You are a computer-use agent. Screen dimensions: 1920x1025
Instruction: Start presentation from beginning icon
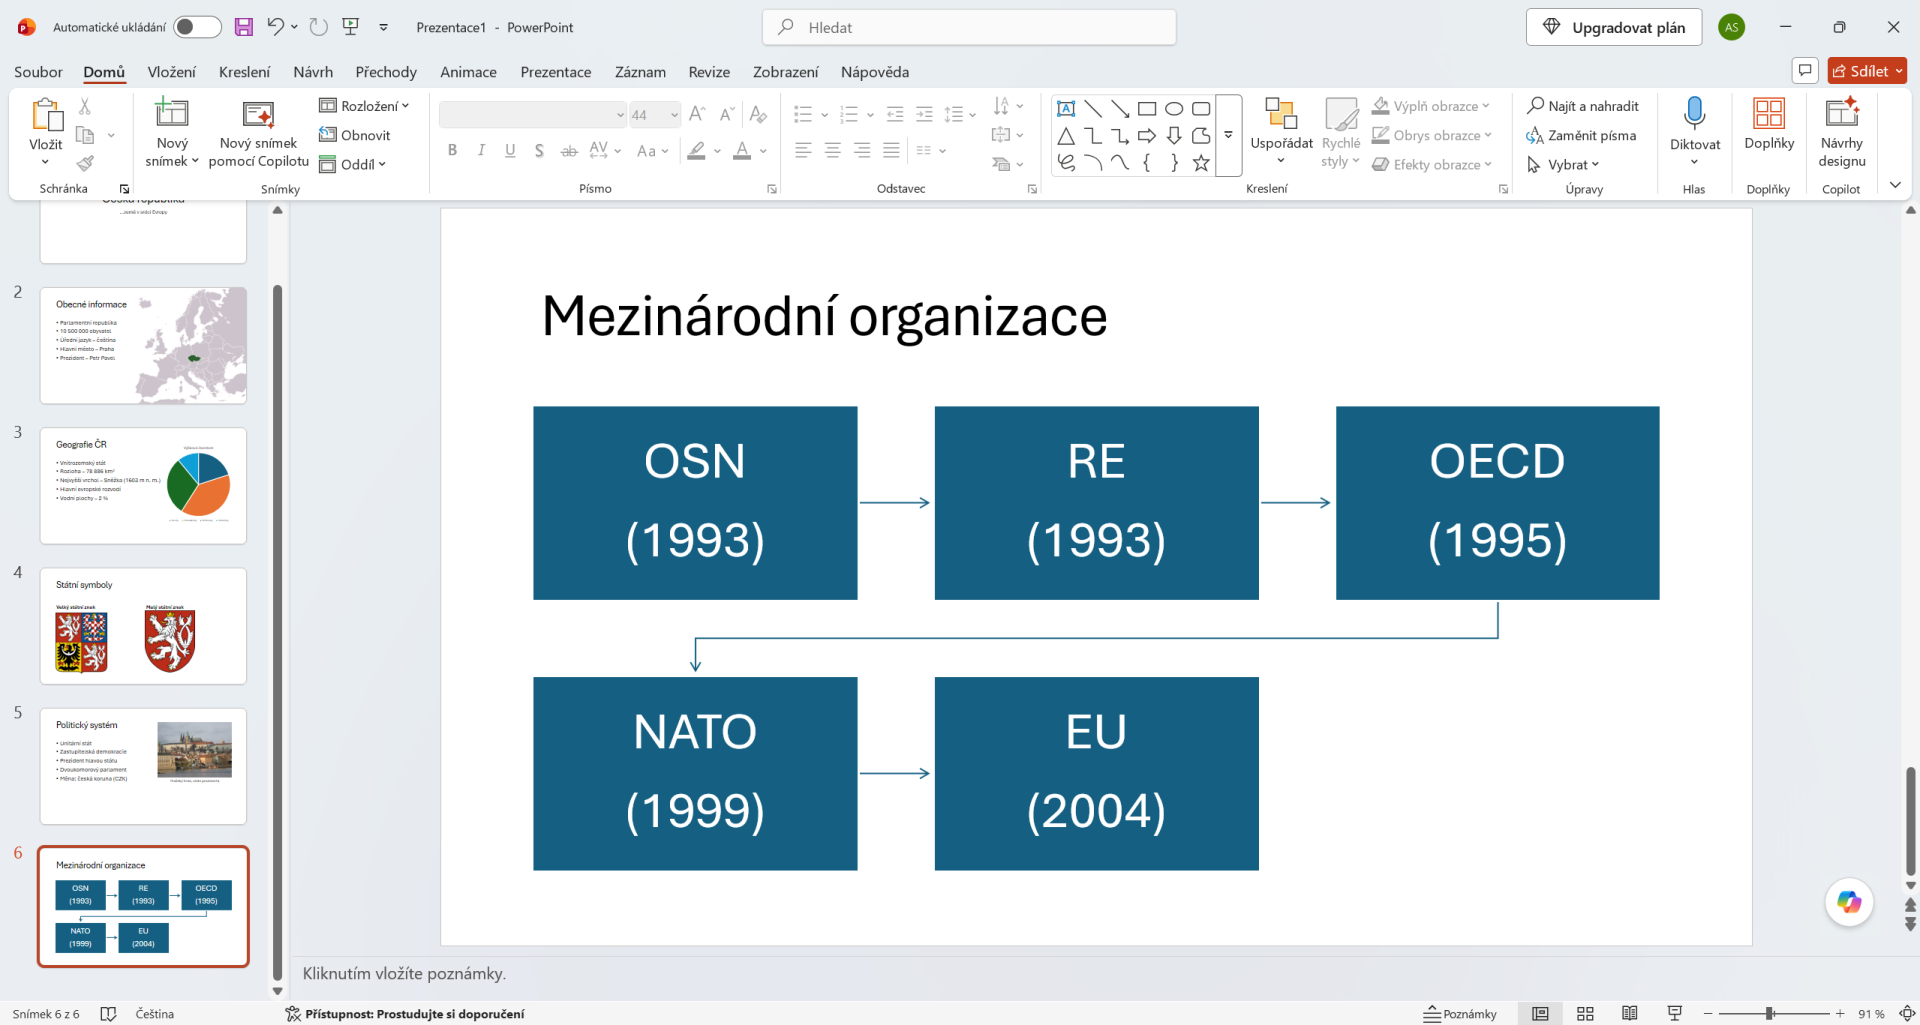[x=351, y=27]
